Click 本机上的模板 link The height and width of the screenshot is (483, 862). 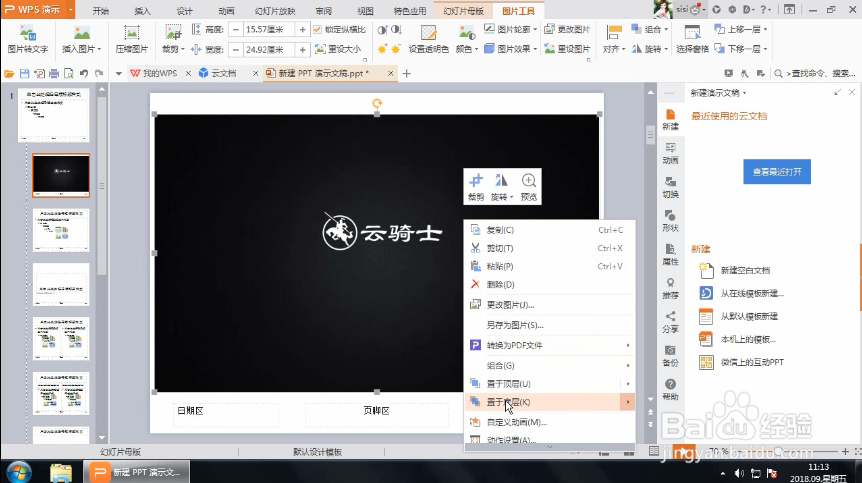click(x=748, y=340)
